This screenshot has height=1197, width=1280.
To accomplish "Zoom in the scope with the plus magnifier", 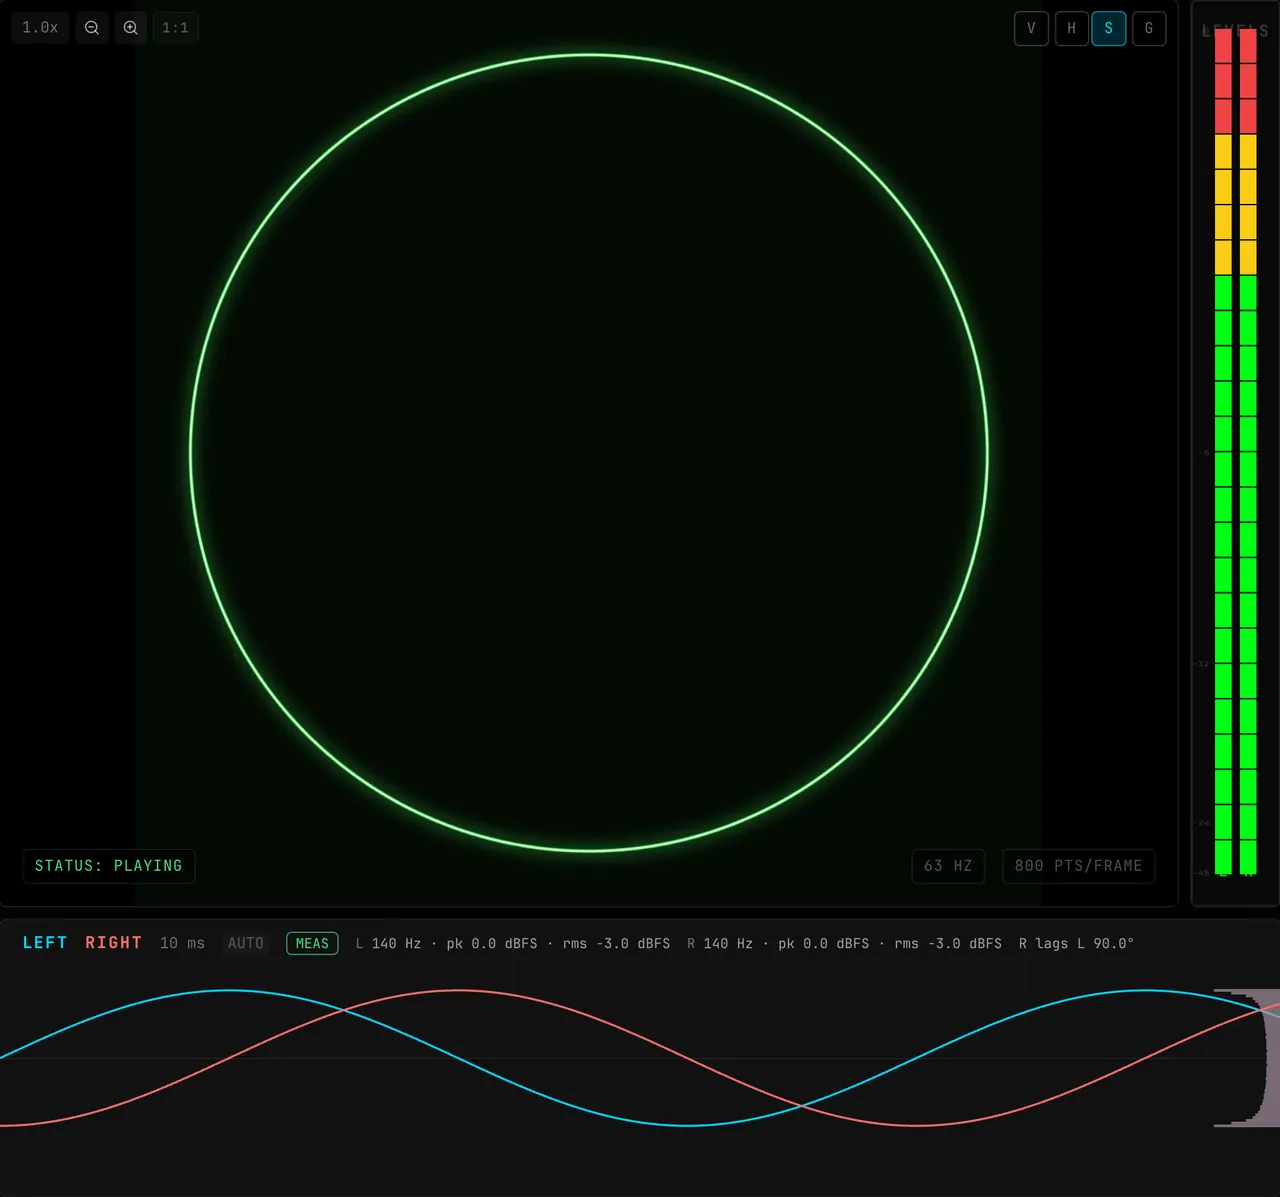I will tap(131, 28).
